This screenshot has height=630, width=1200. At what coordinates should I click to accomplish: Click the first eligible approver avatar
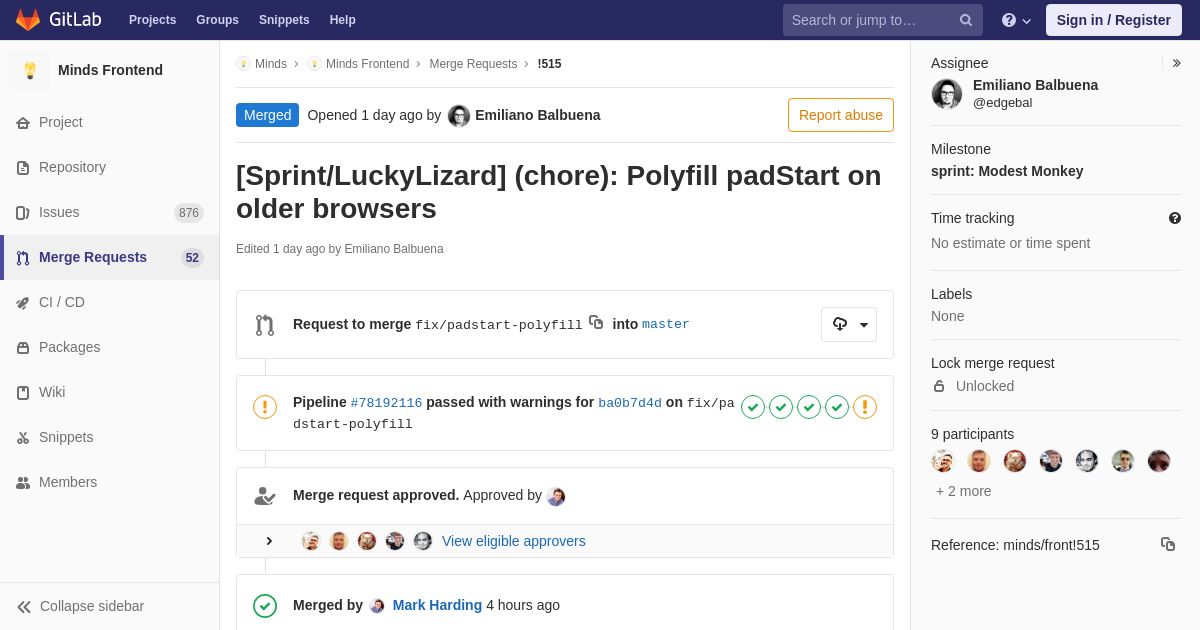311,541
